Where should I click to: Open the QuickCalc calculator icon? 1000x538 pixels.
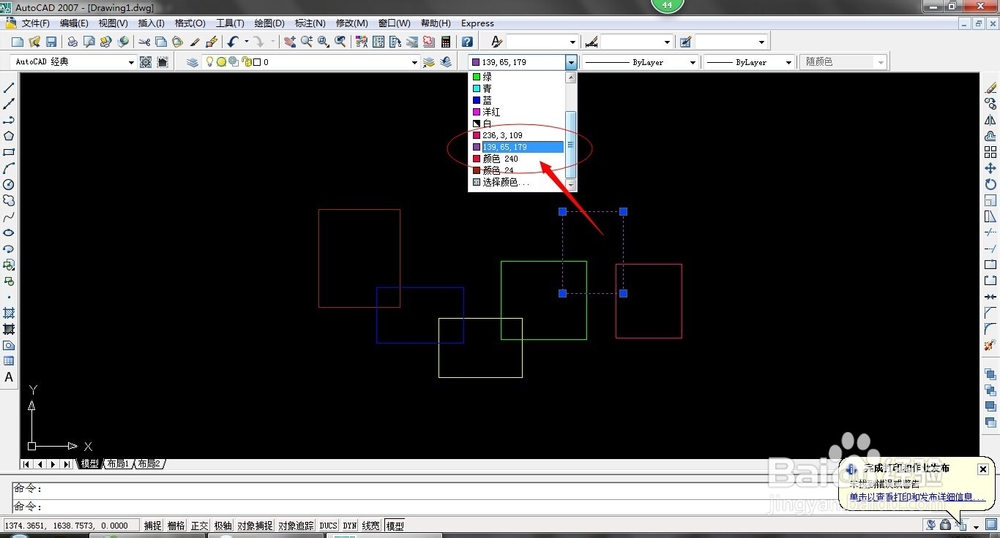446,41
